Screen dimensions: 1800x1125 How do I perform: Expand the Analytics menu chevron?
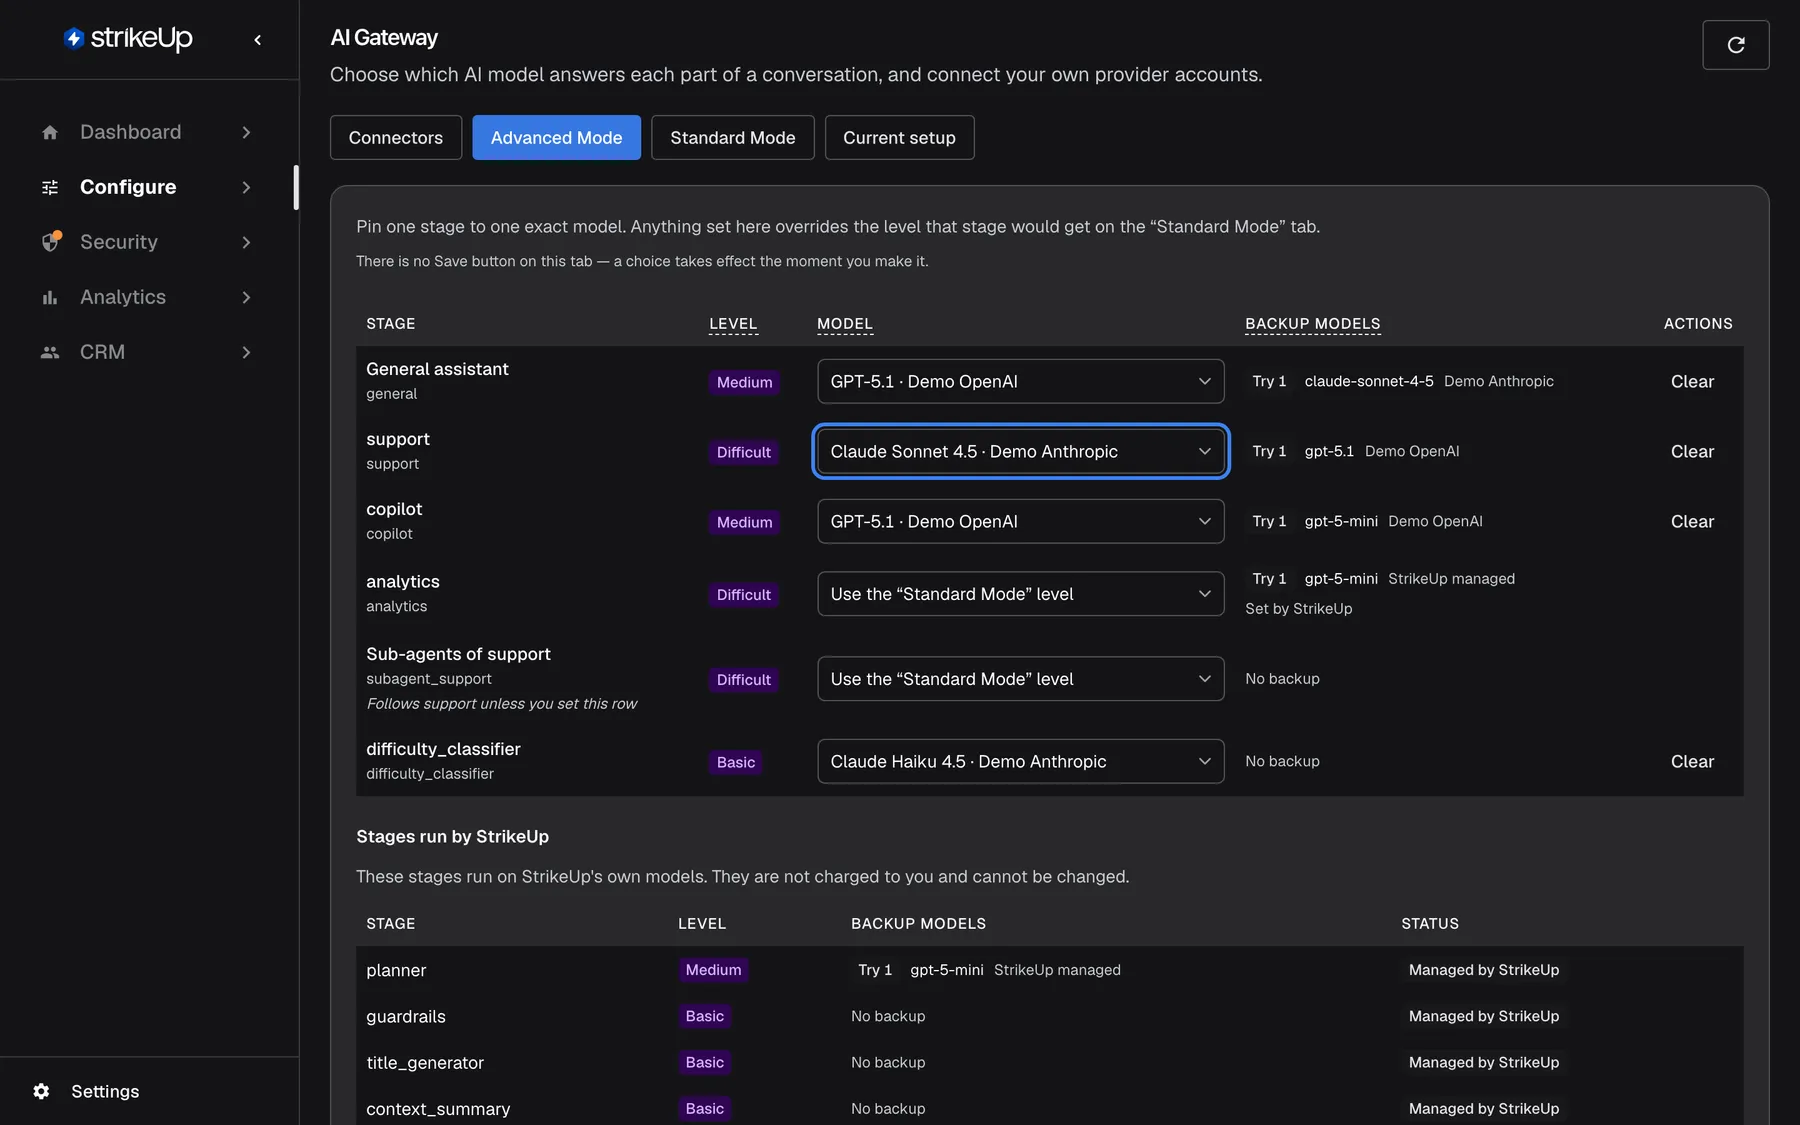click(x=246, y=297)
